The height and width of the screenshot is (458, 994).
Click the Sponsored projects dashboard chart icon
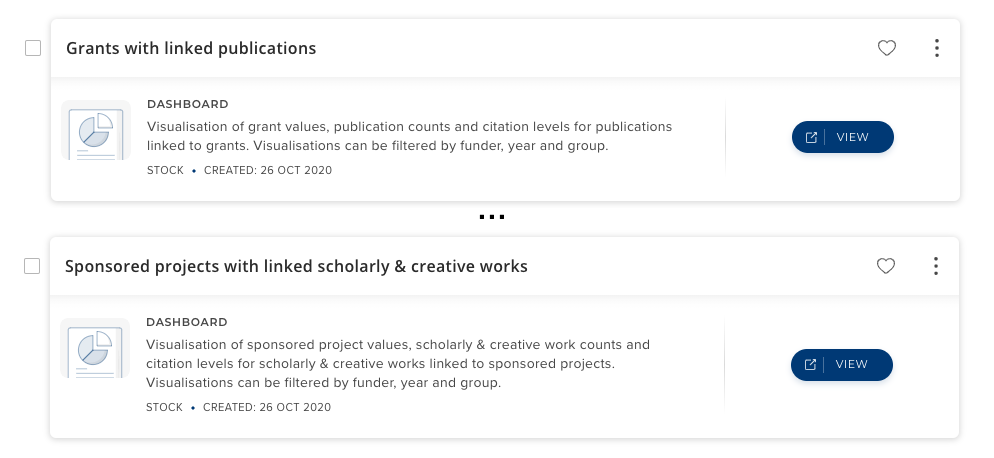[95, 349]
